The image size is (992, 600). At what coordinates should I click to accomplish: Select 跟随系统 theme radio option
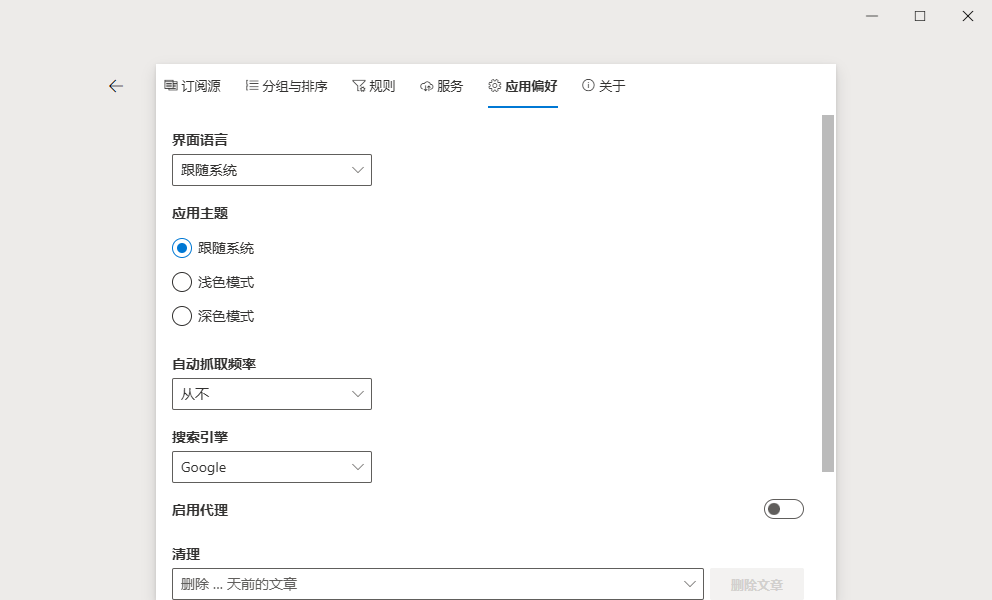point(182,248)
